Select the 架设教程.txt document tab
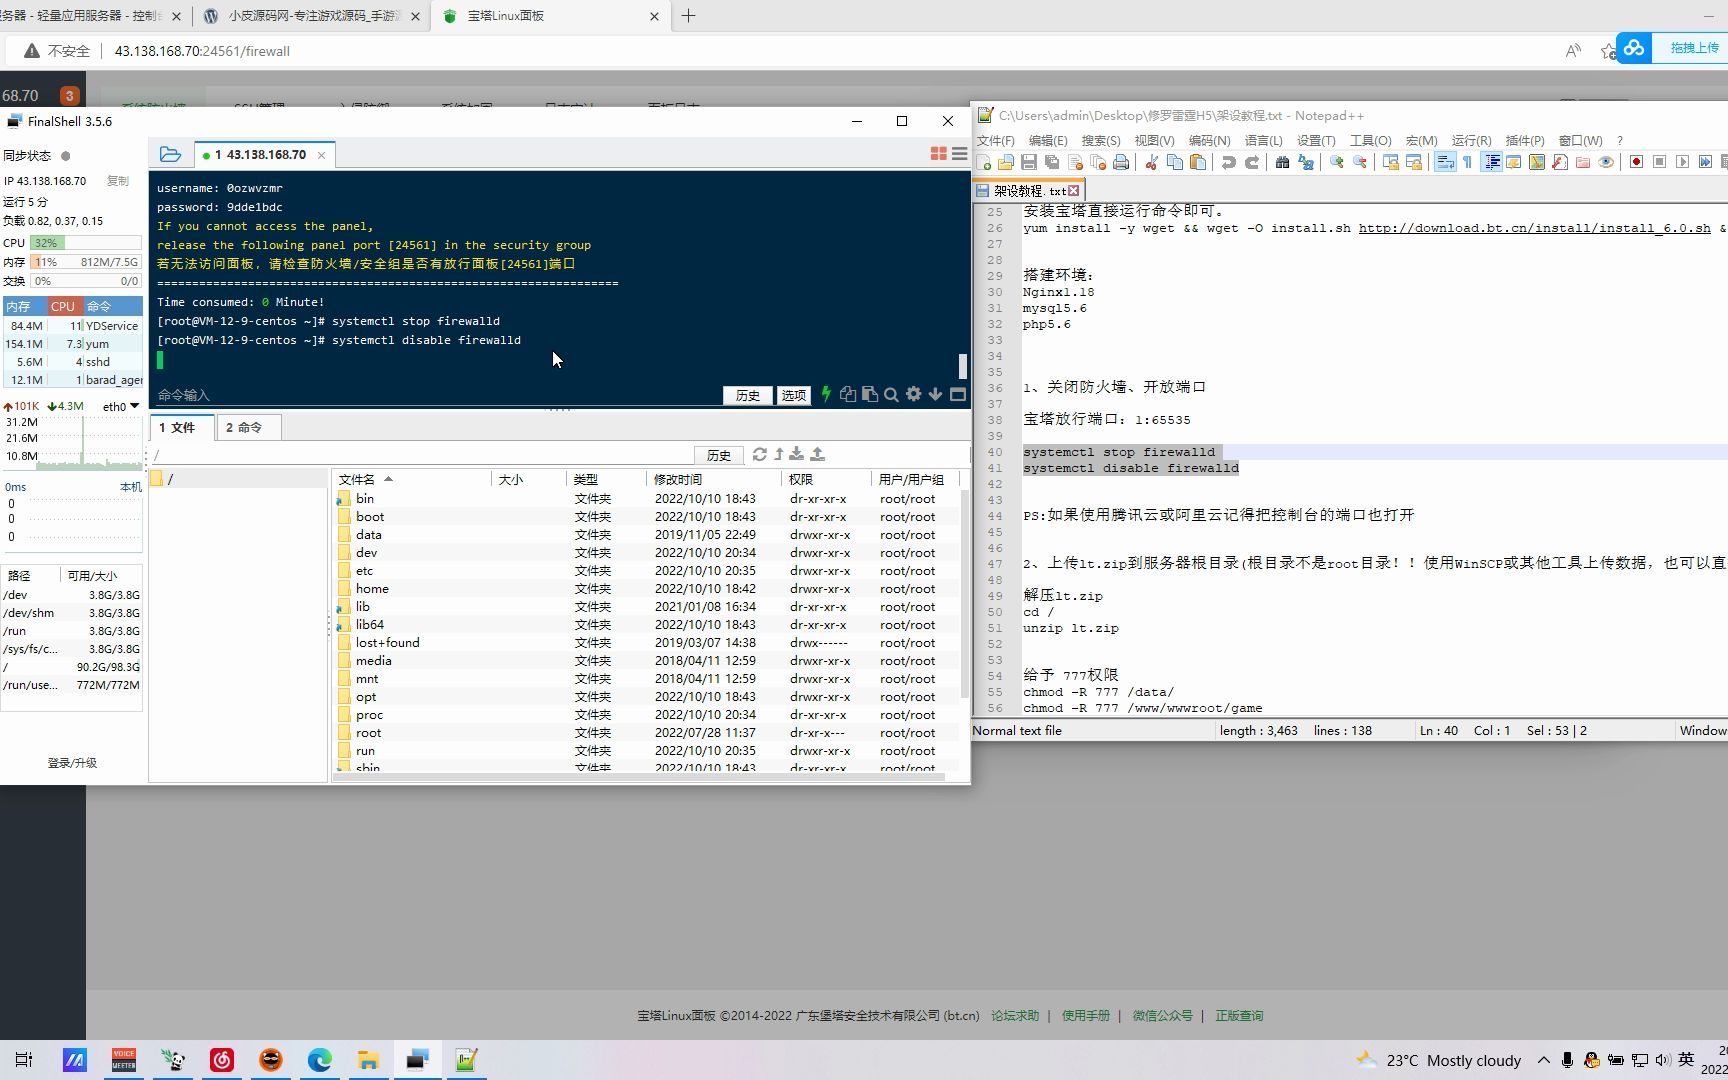The image size is (1728, 1080). pyautogui.click(x=1029, y=191)
